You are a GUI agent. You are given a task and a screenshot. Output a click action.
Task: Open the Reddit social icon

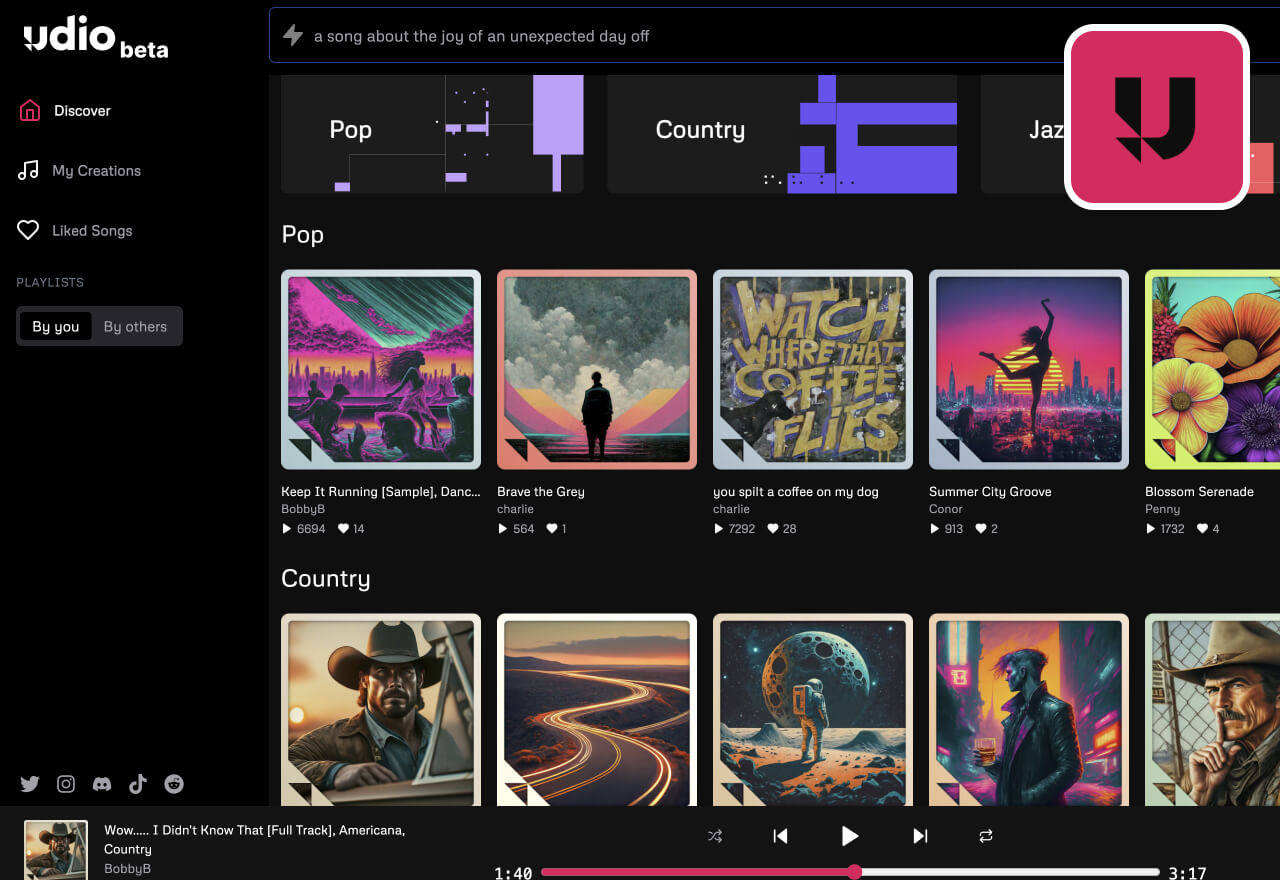[x=174, y=784]
